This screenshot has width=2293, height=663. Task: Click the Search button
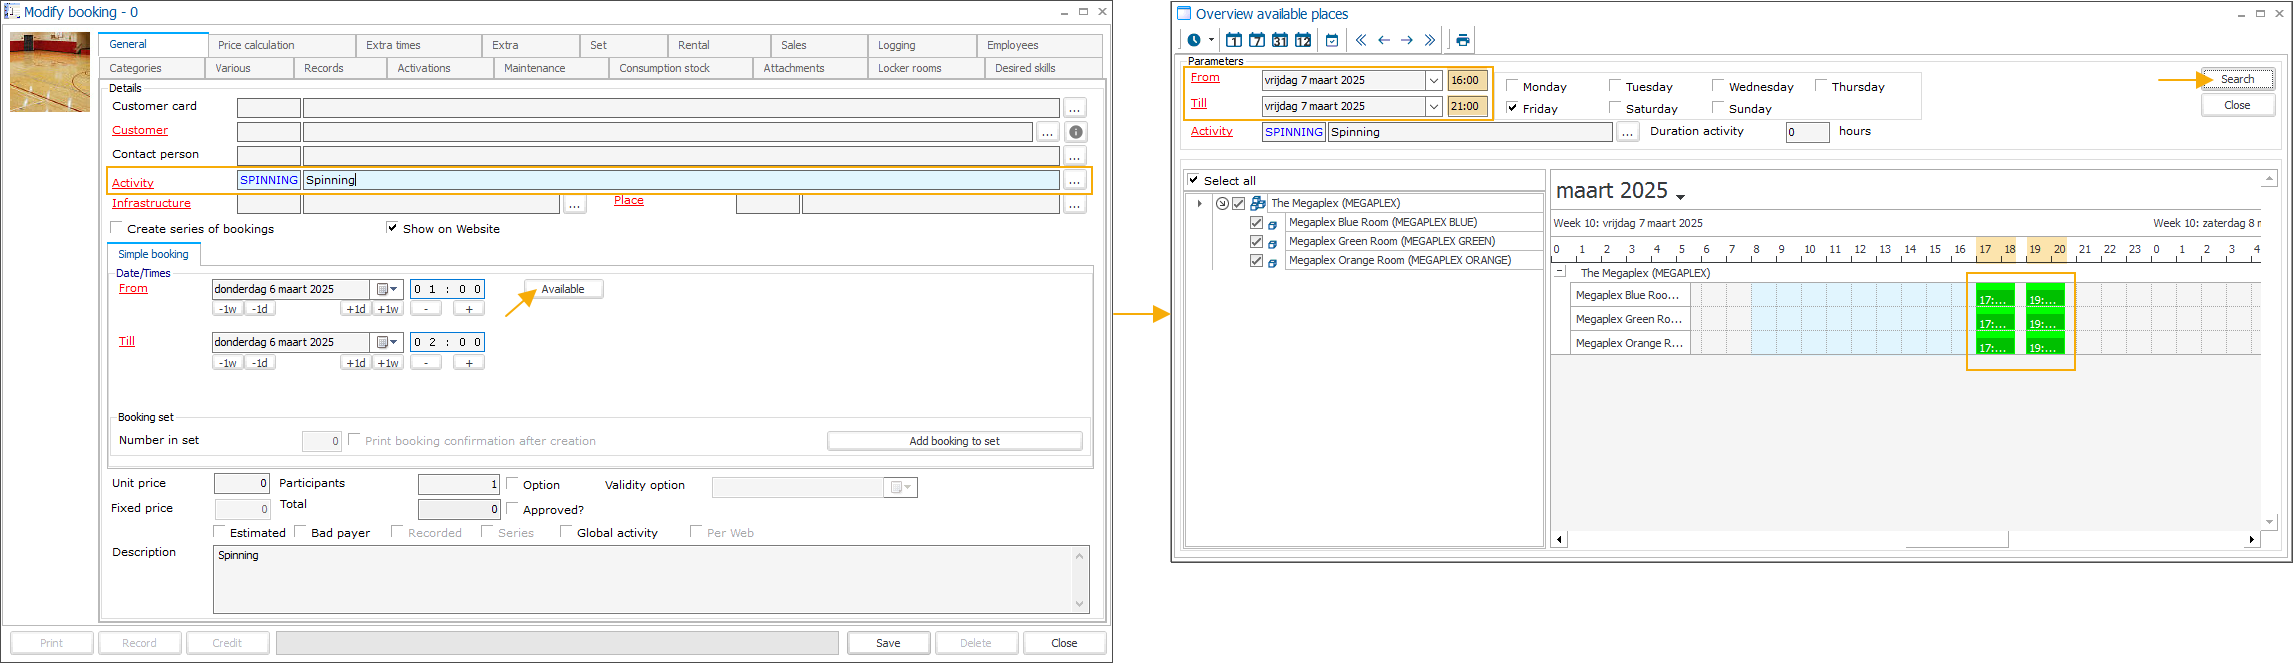coord(2237,79)
